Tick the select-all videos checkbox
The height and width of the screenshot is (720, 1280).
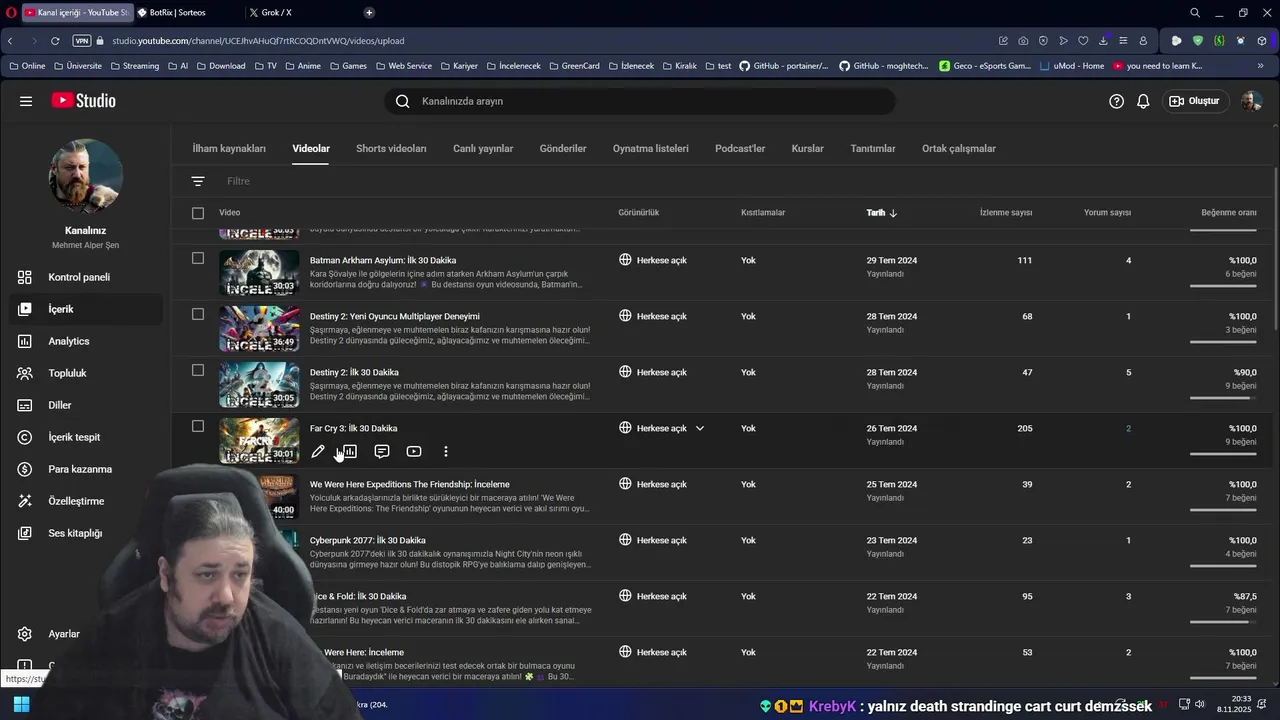[x=198, y=213]
